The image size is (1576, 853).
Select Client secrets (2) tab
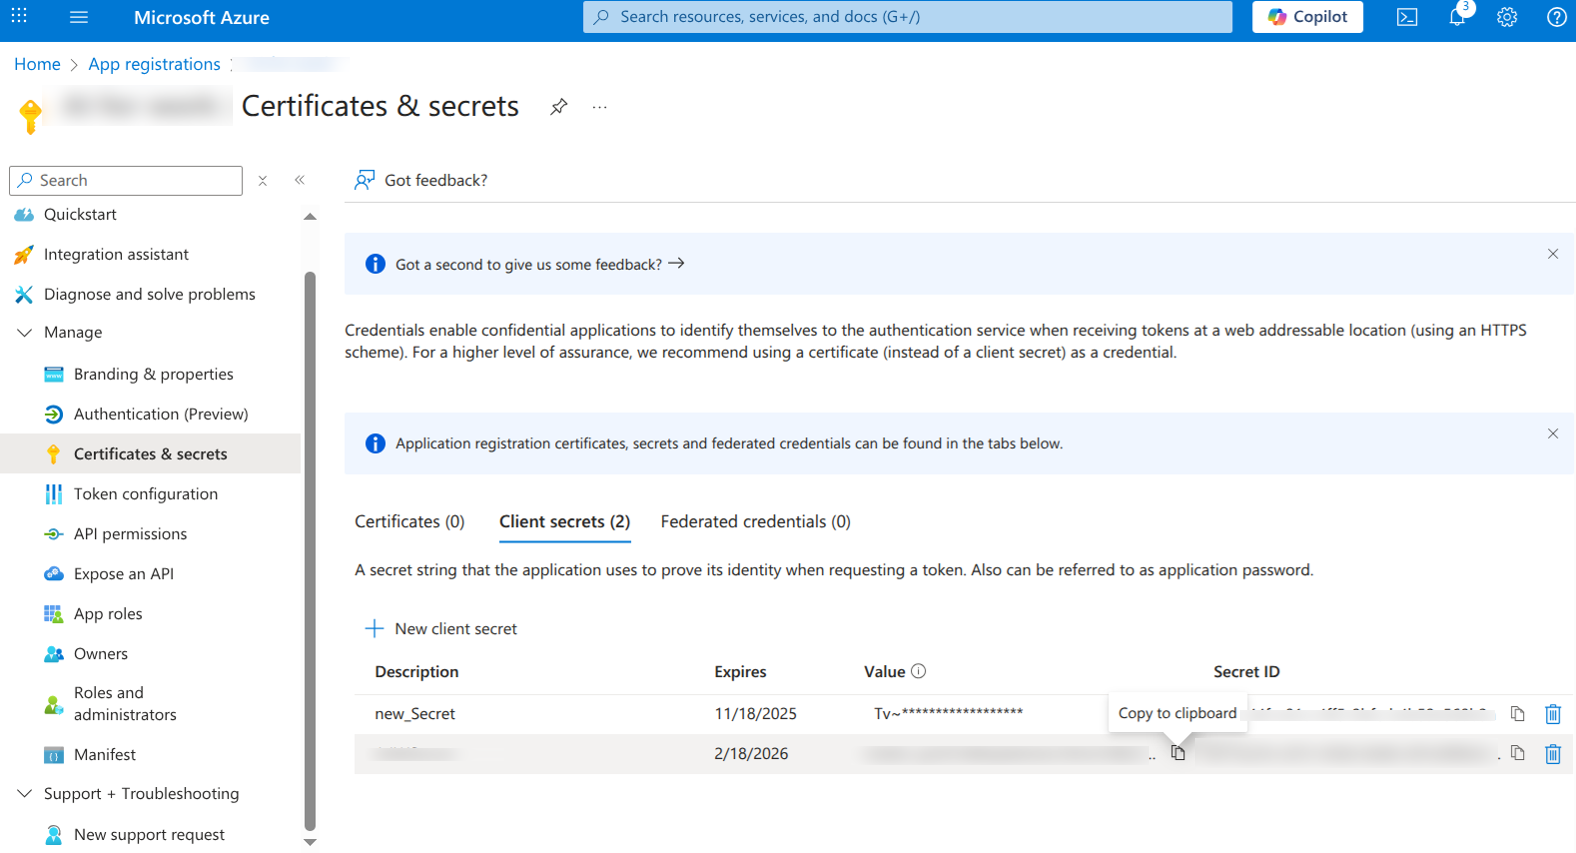tap(565, 522)
